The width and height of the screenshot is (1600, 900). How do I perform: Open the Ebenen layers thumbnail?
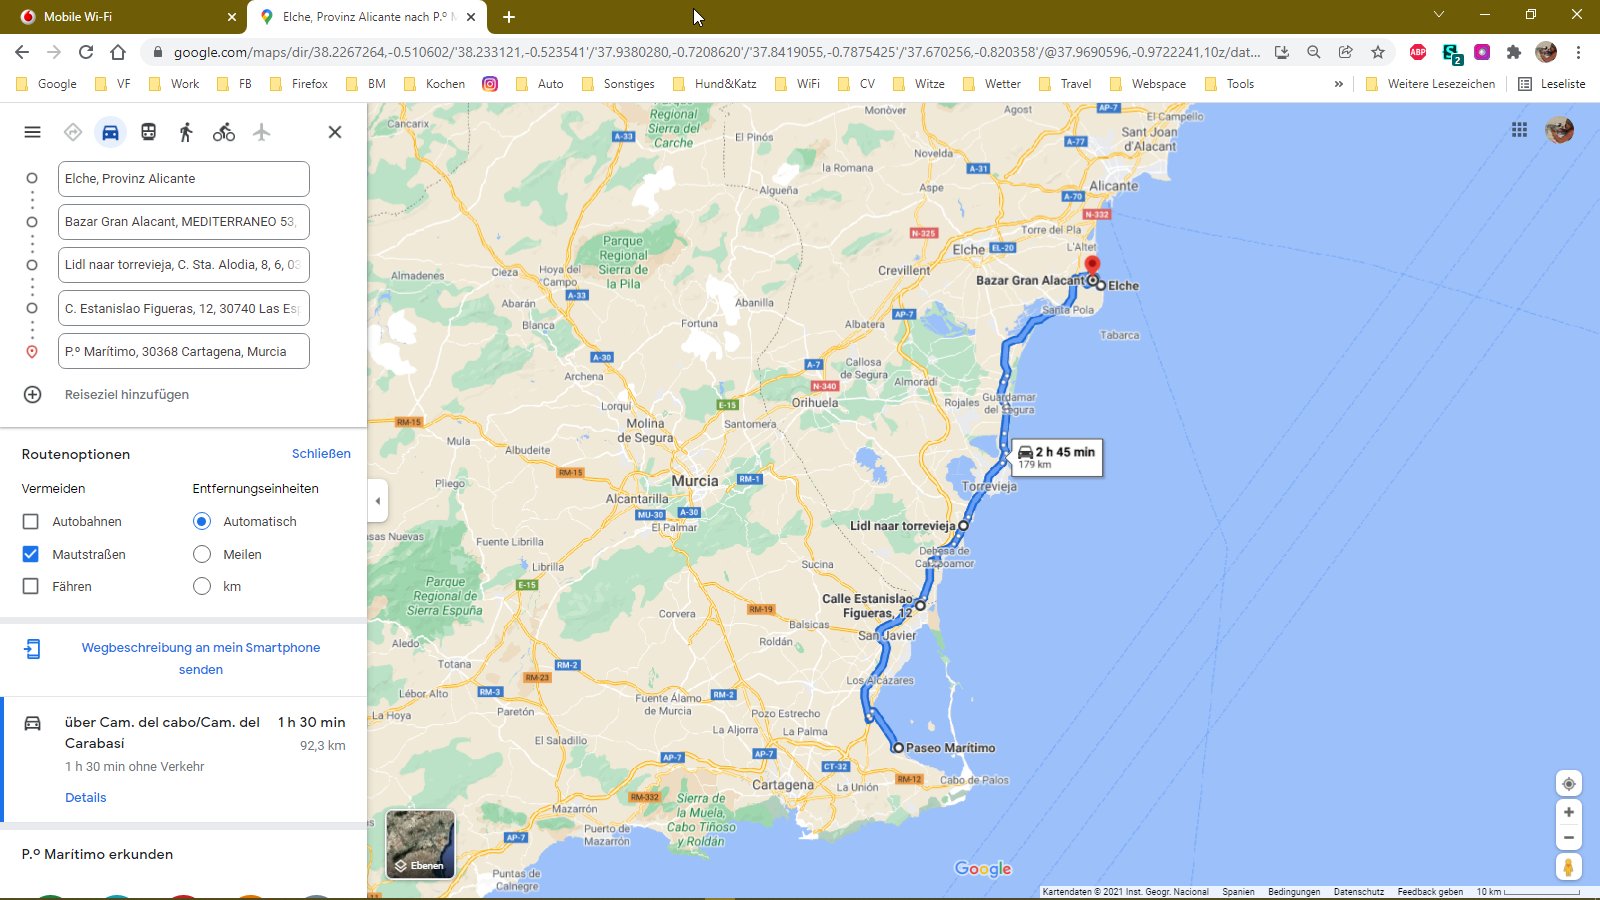[421, 844]
